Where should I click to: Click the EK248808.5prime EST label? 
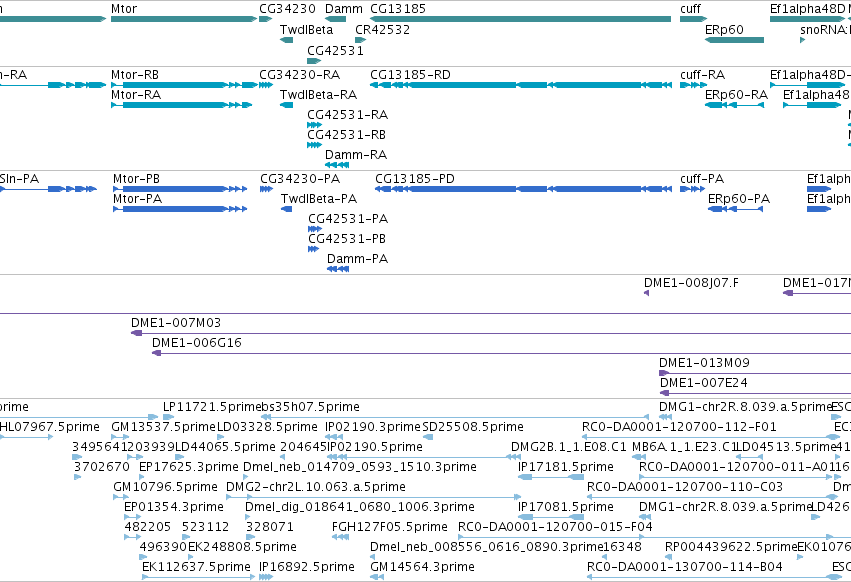coord(242,547)
